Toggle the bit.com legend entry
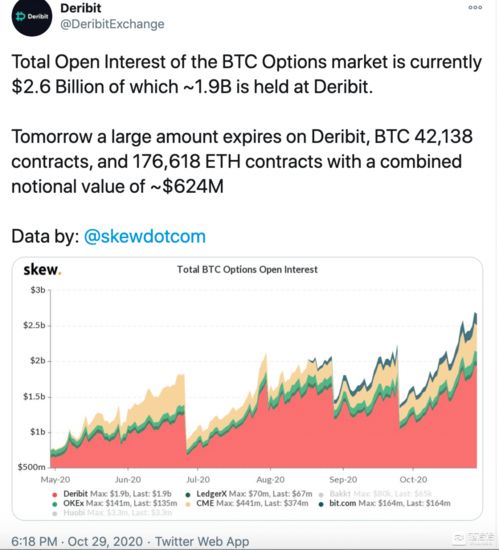 [x=384, y=503]
